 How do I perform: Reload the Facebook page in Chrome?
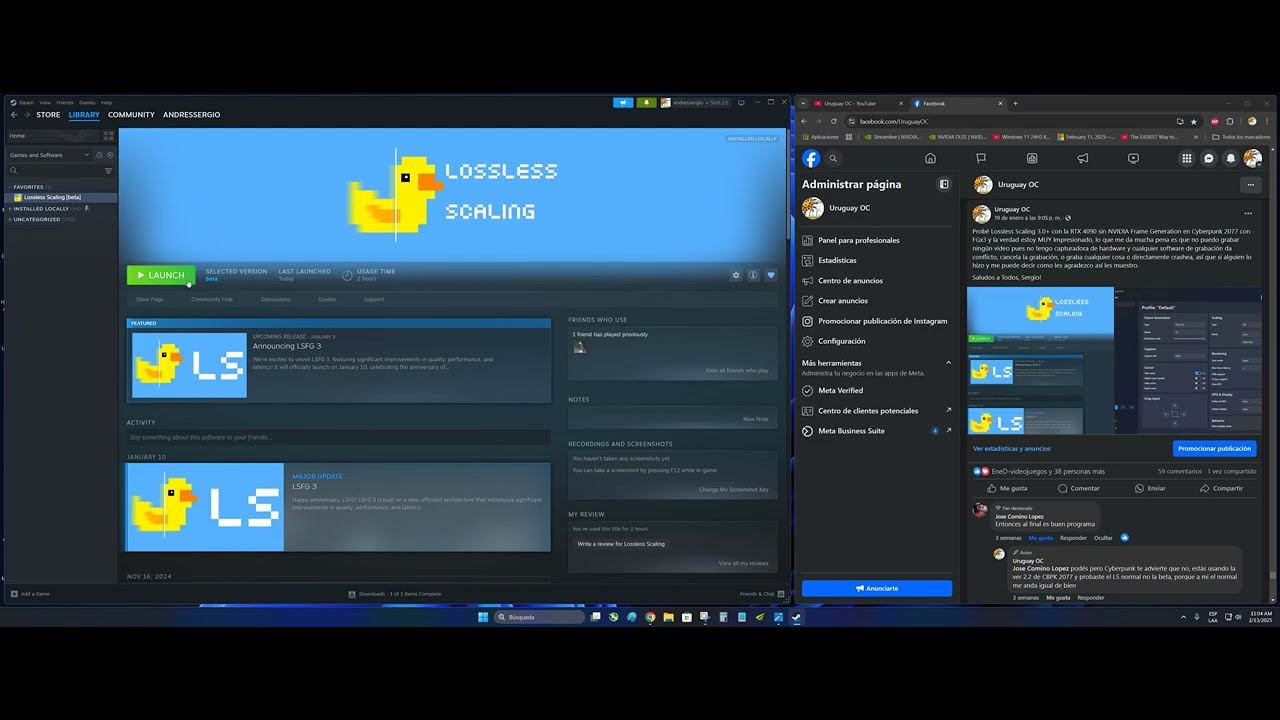click(833, 121)
